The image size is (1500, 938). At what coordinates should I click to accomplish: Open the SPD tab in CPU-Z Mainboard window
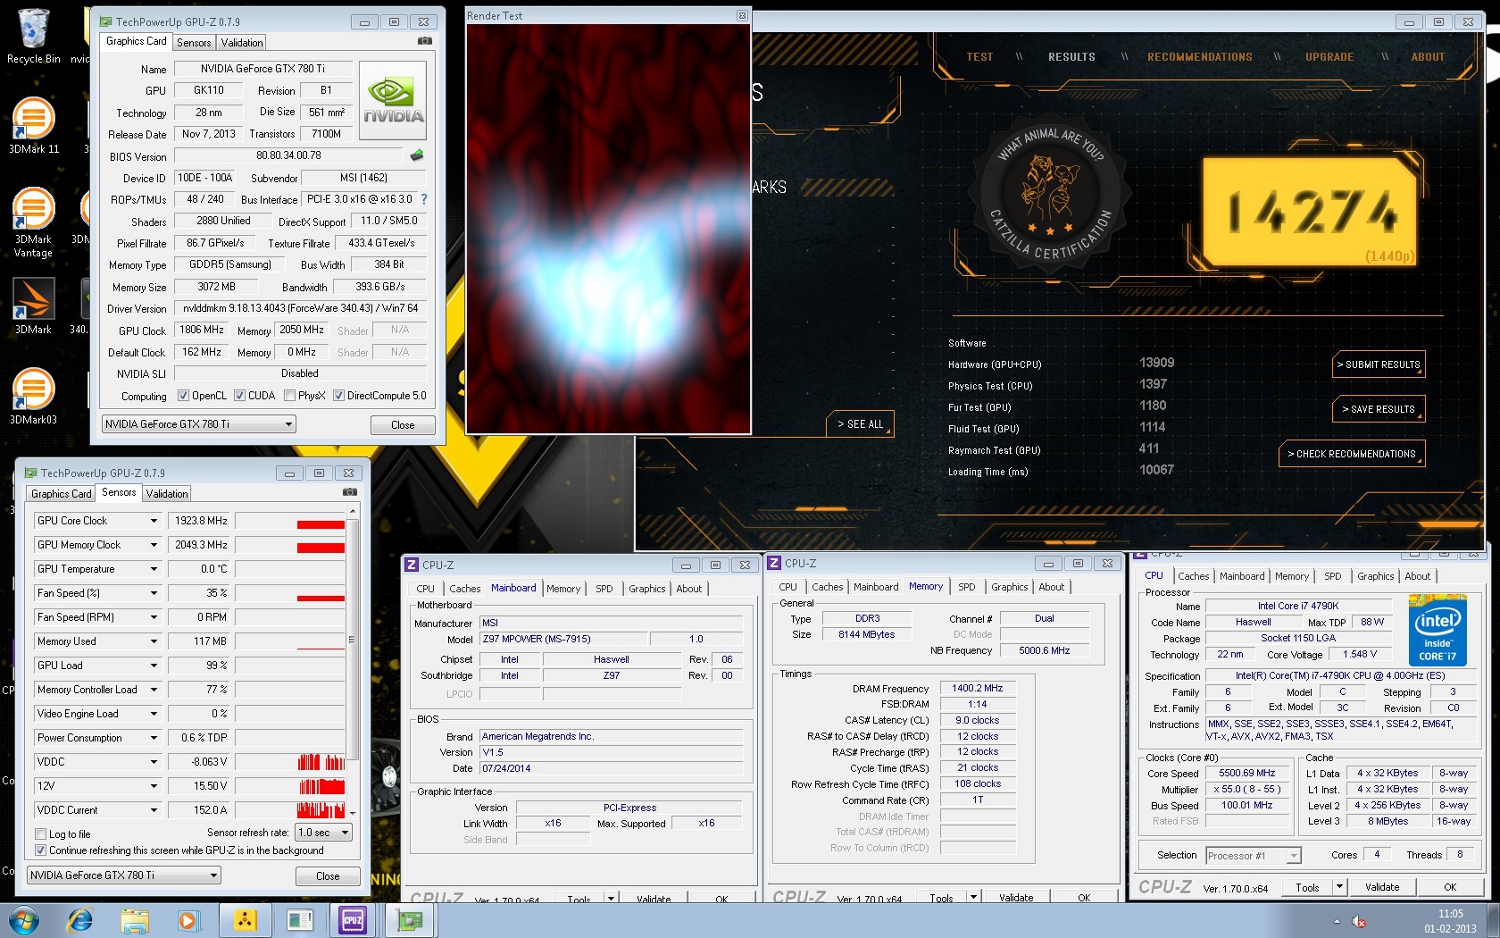point(604,589)
